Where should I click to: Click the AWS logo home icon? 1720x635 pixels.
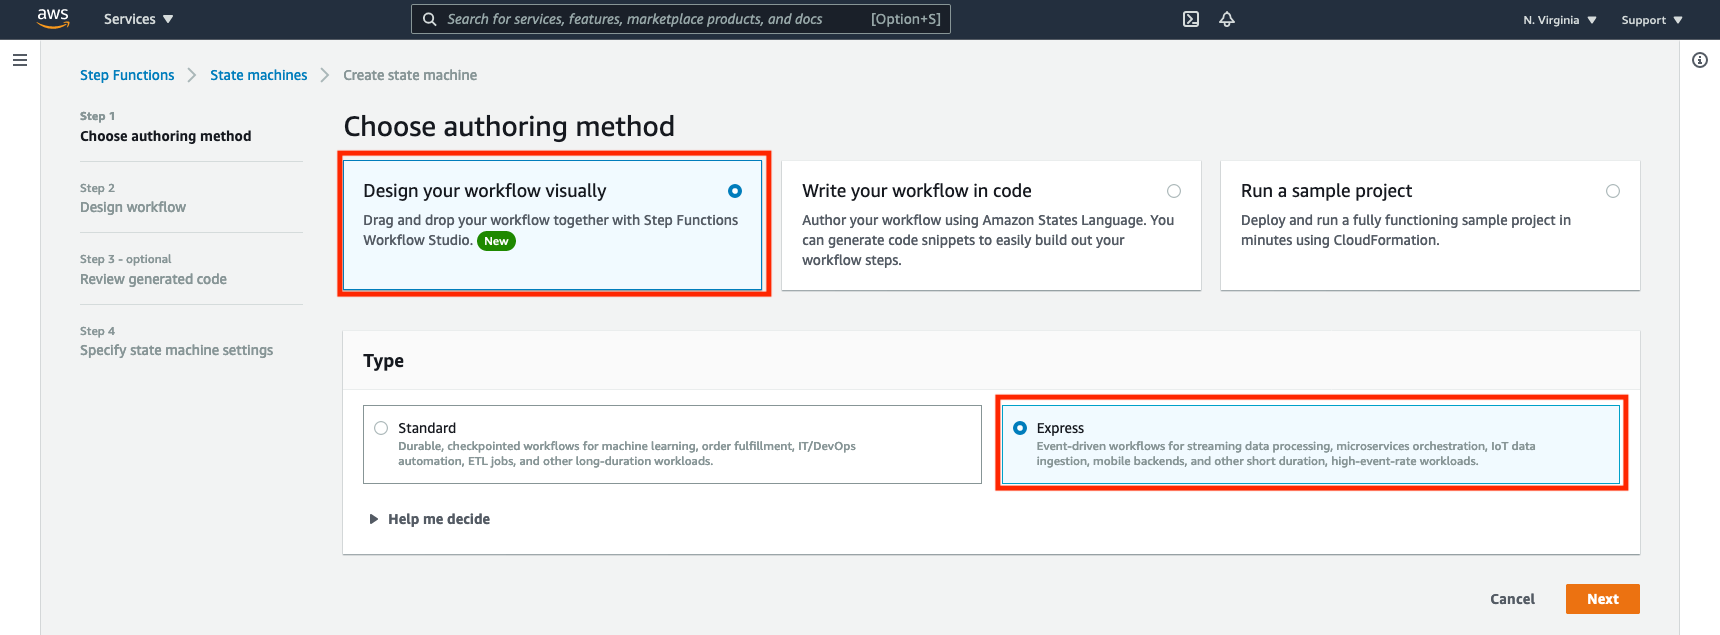point(53,19)
